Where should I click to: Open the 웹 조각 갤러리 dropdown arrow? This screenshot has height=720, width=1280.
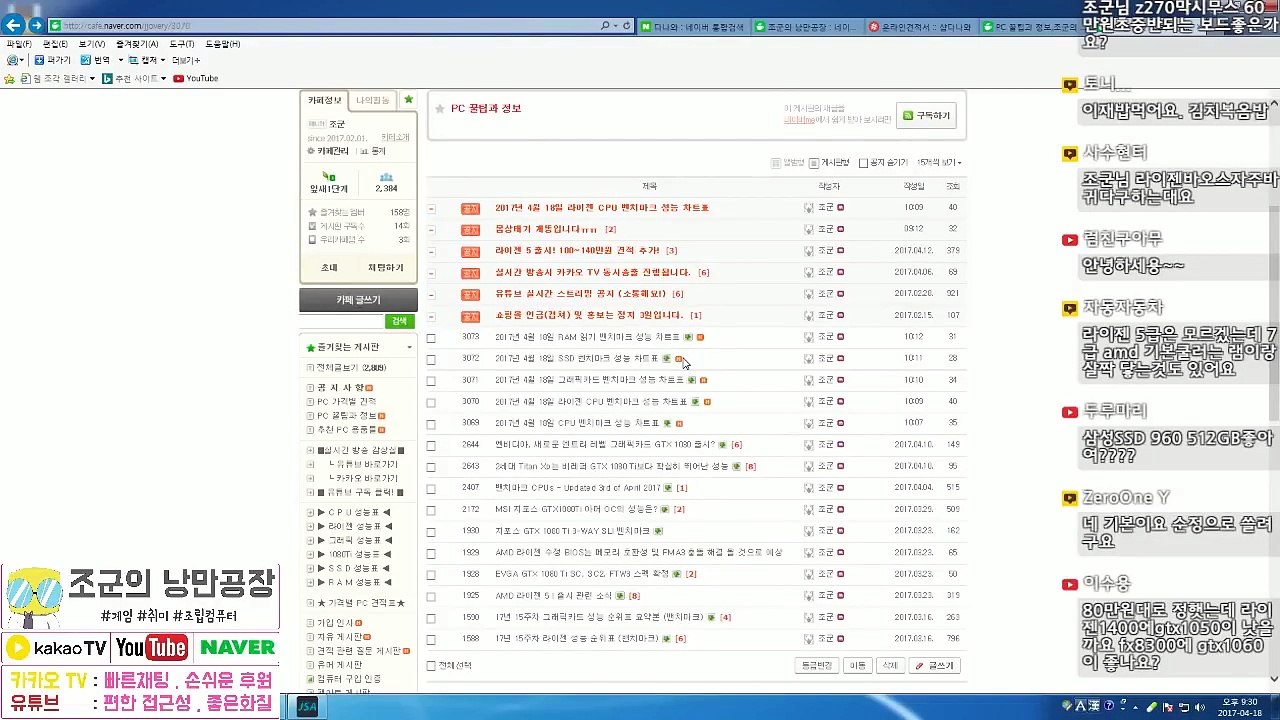click(x=92, y=78)
